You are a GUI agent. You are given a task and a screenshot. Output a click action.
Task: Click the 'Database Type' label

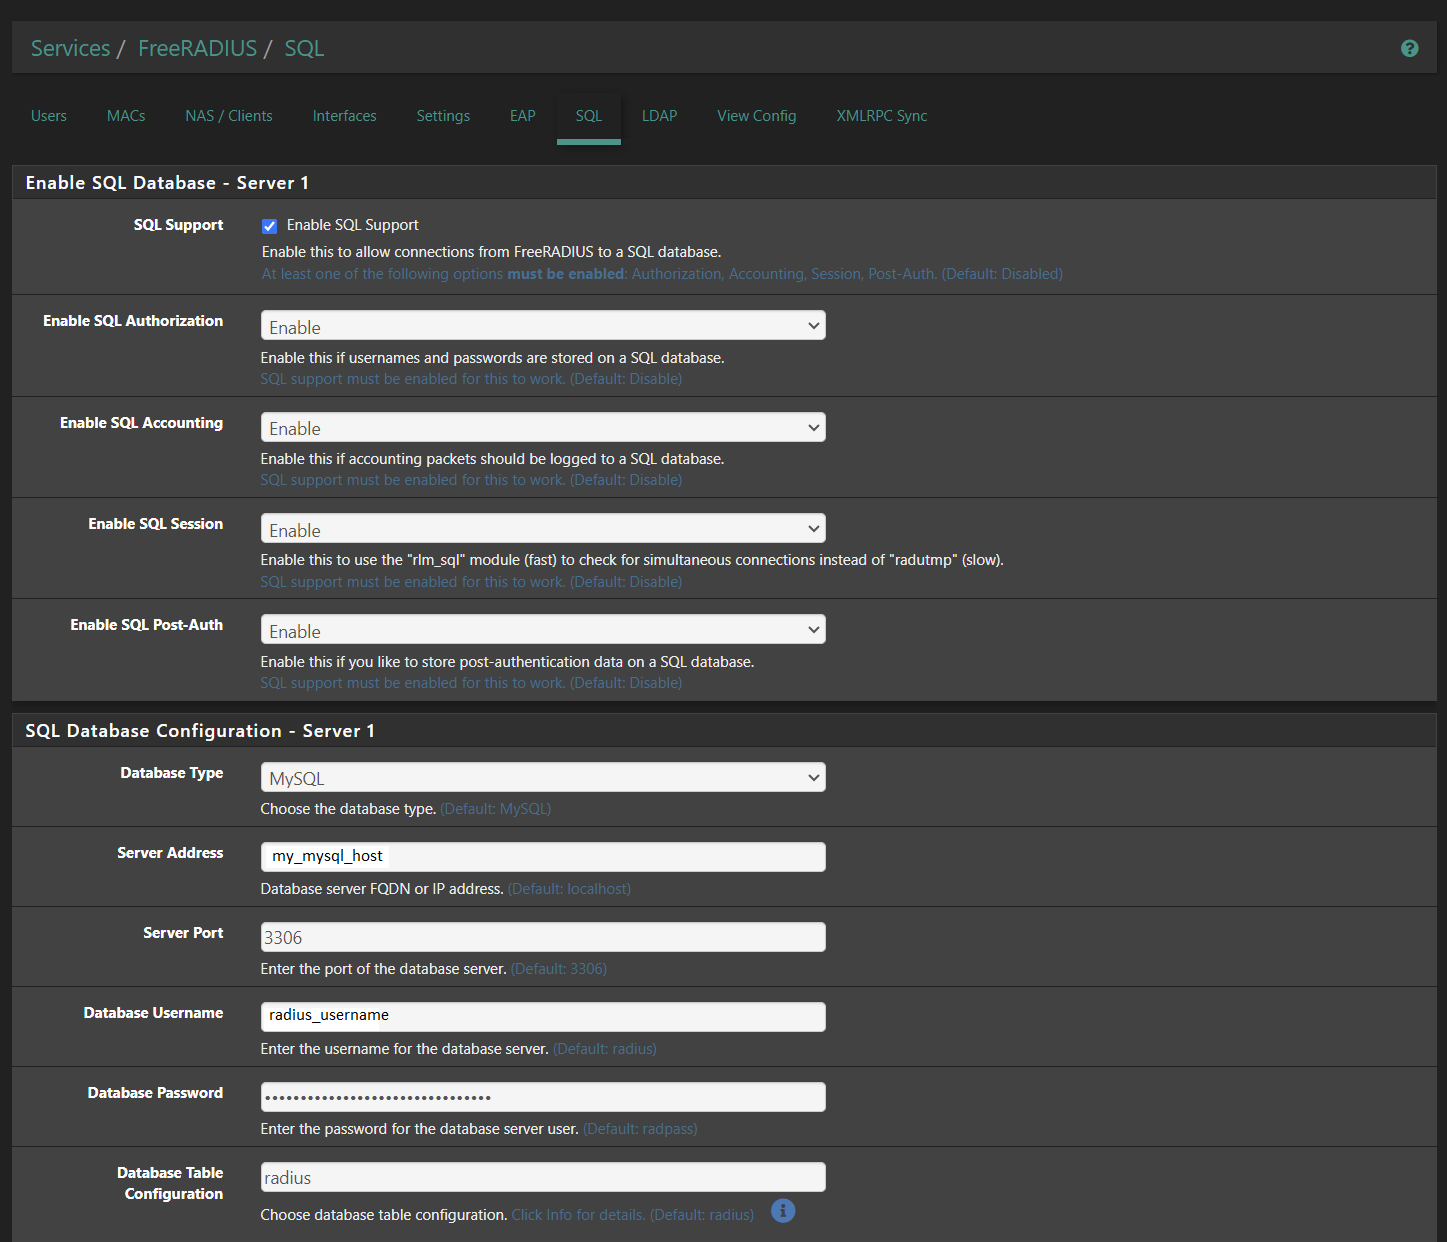point(172,773)
